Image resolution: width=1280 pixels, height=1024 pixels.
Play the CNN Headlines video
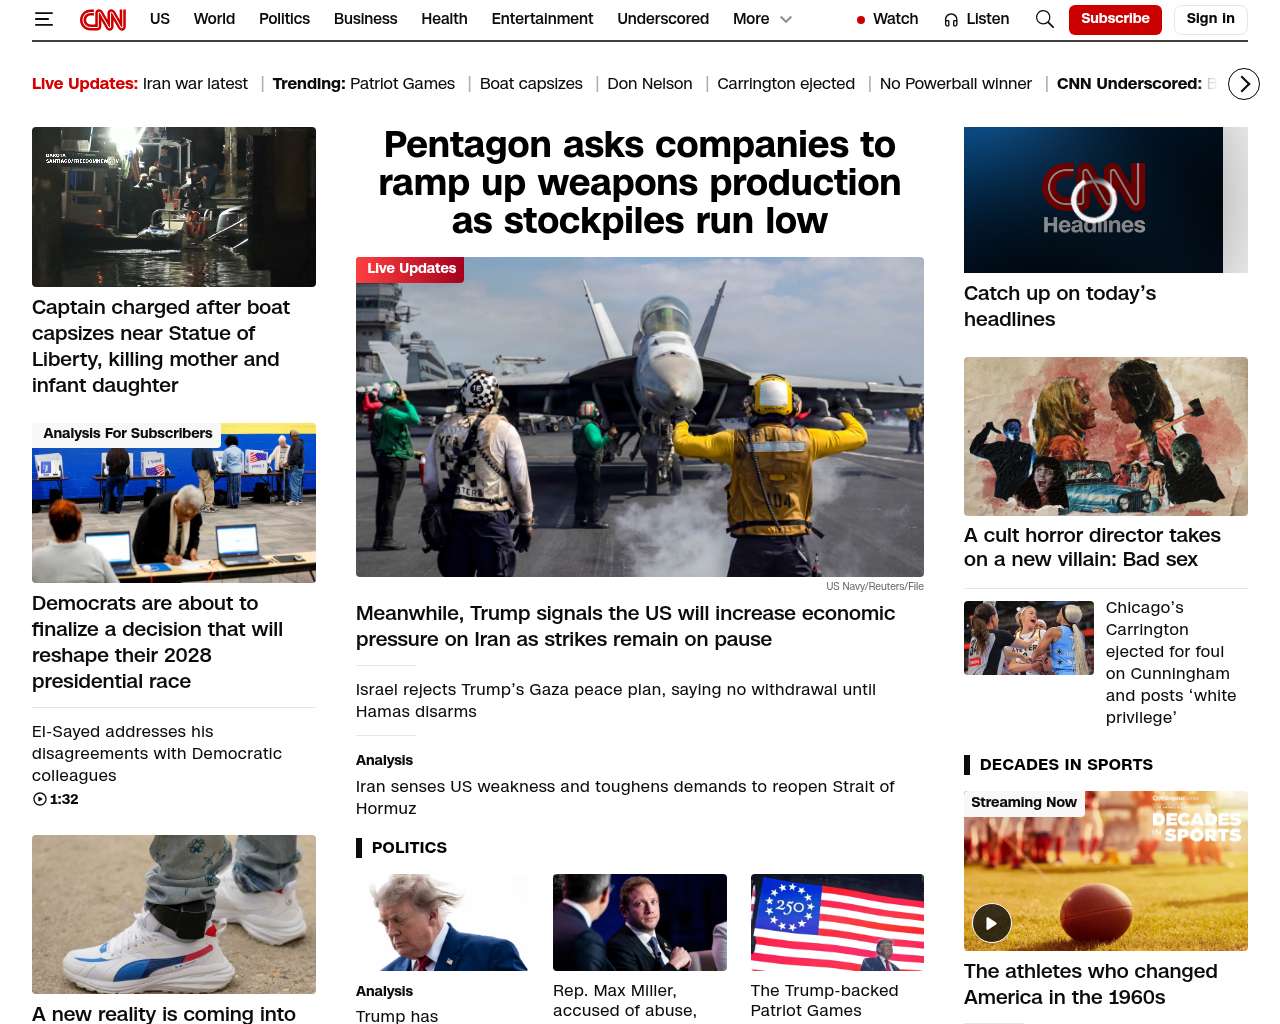click(1093, 200)
